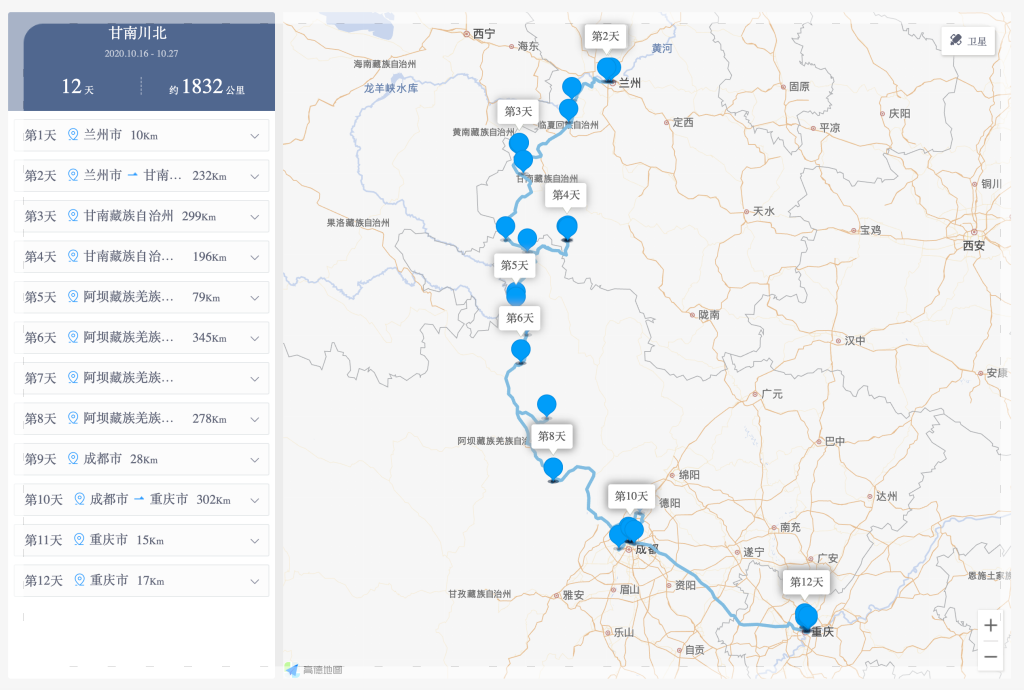Select the 第2天 兰州市 route entry

click(x=141, y=176)
